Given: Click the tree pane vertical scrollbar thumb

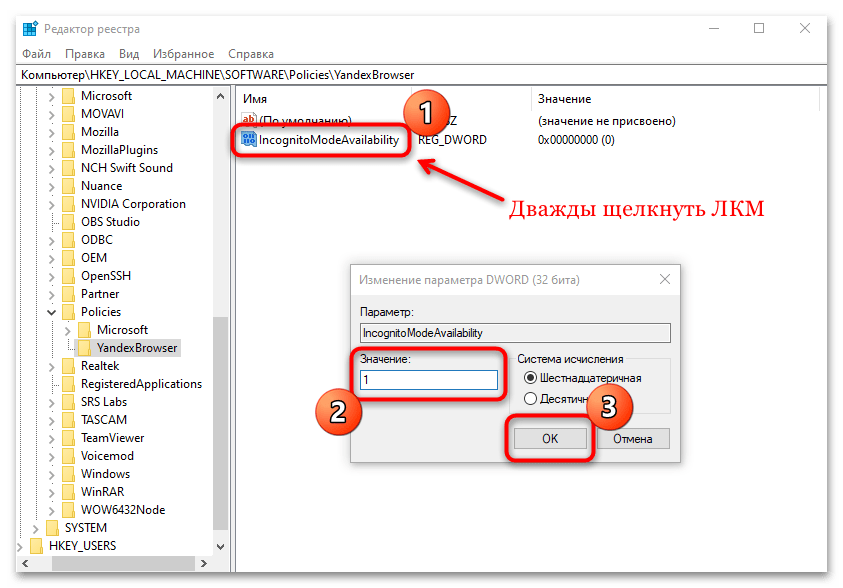Looking at the screenshot, I should pos(220,422).
